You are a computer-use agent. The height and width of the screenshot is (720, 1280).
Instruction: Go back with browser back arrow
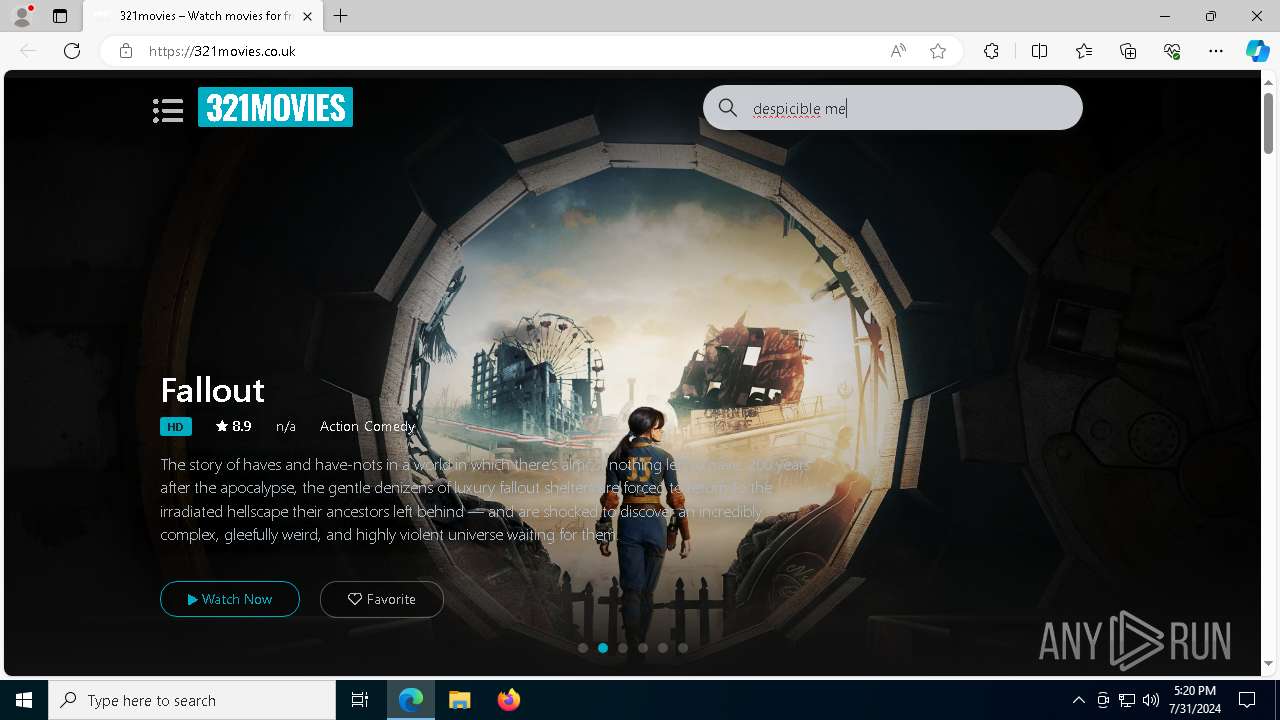(x=28, y=51)
